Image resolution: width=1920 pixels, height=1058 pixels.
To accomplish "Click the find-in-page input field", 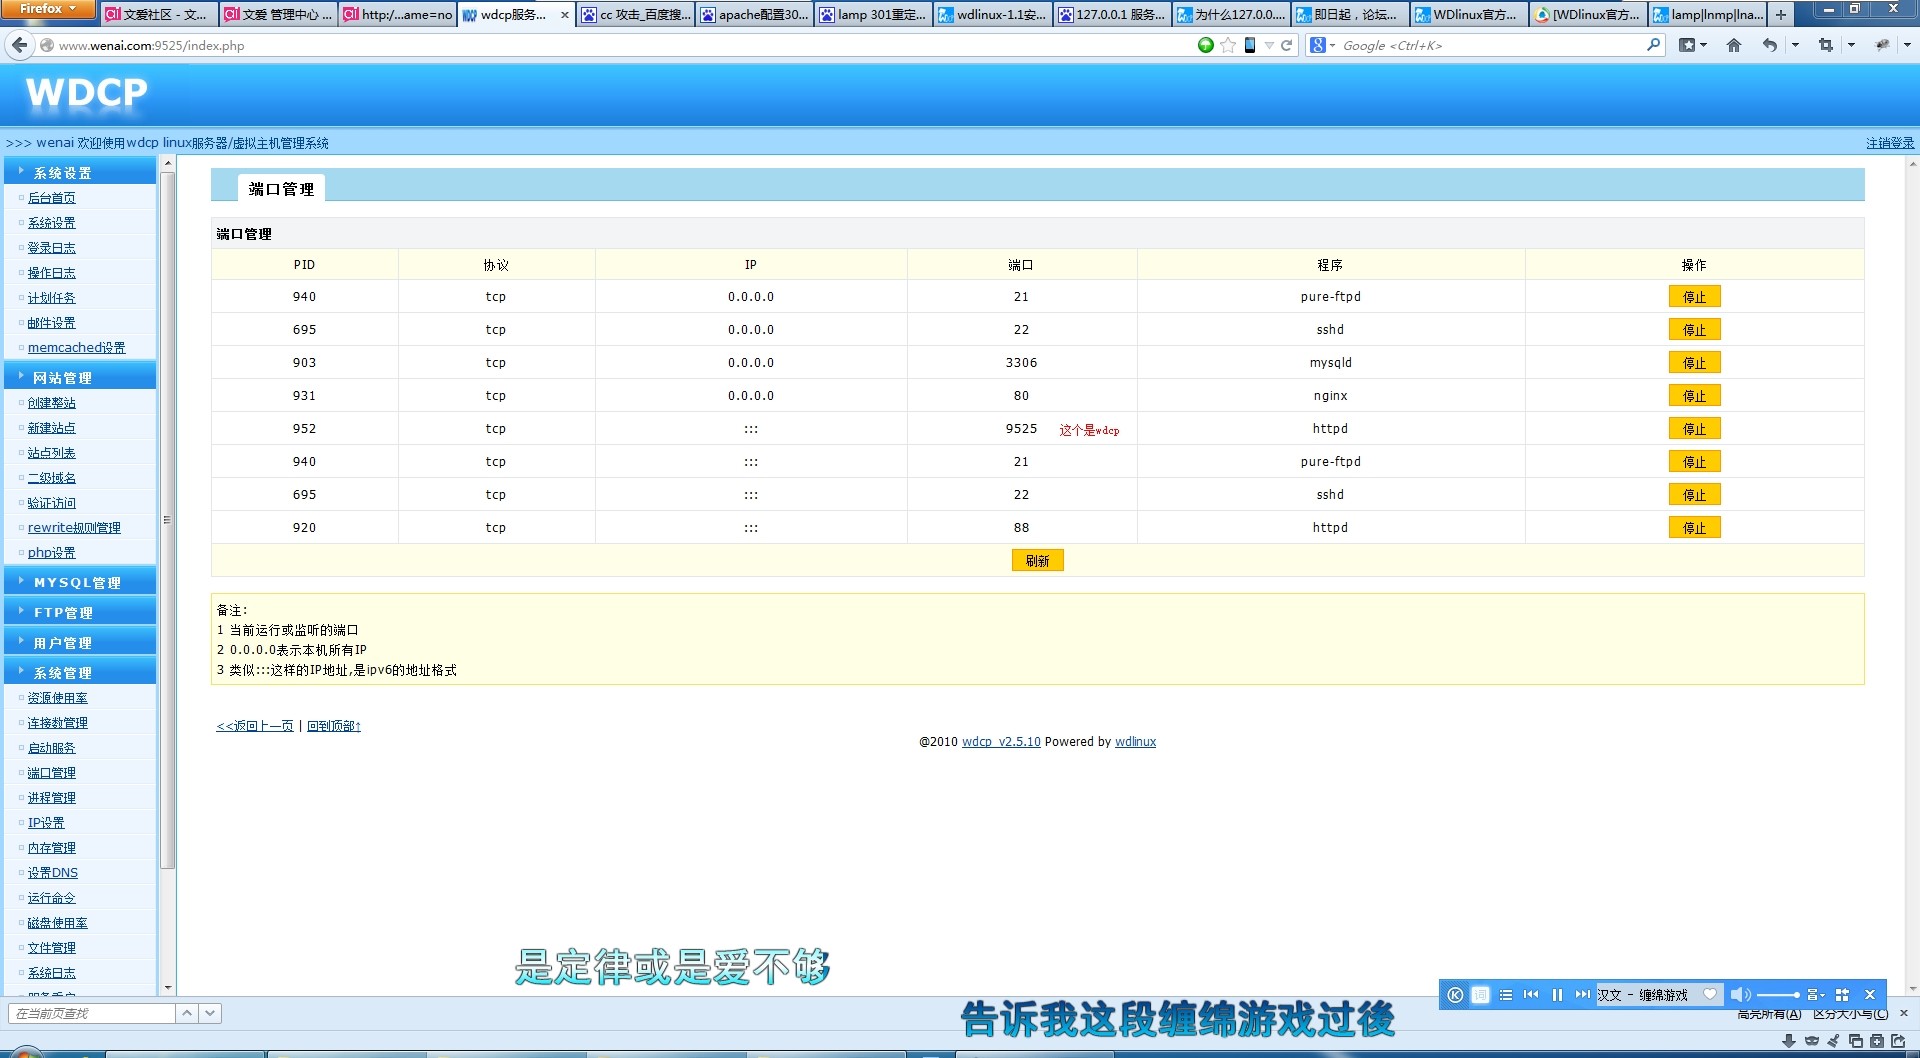I will (92, 1013).
